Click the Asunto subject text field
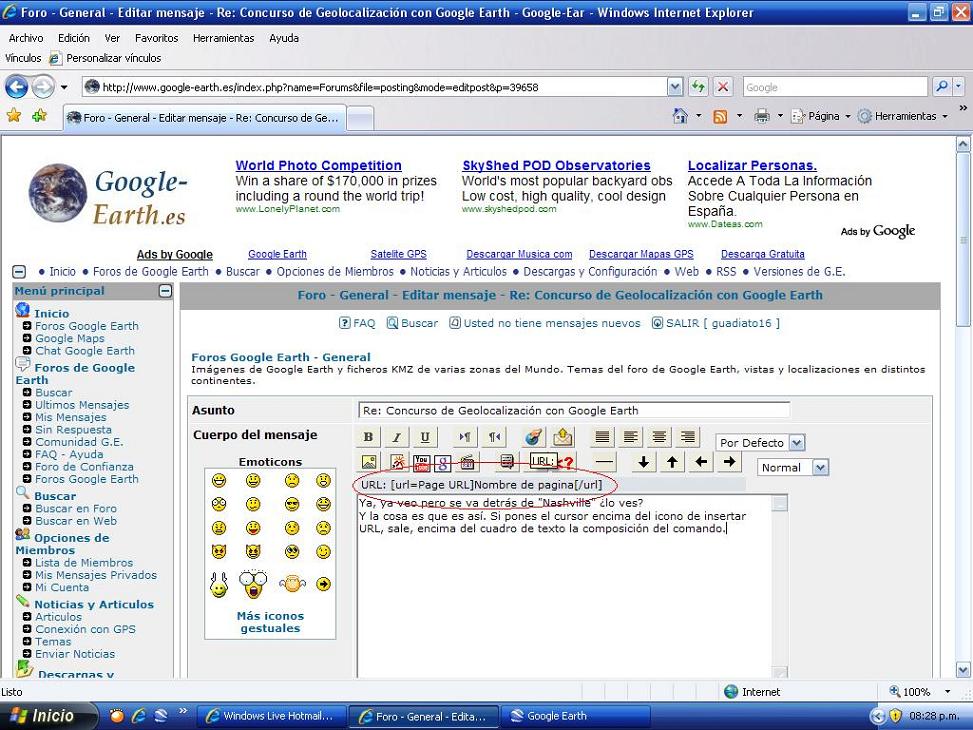The image size is (973, 730). 573,410
